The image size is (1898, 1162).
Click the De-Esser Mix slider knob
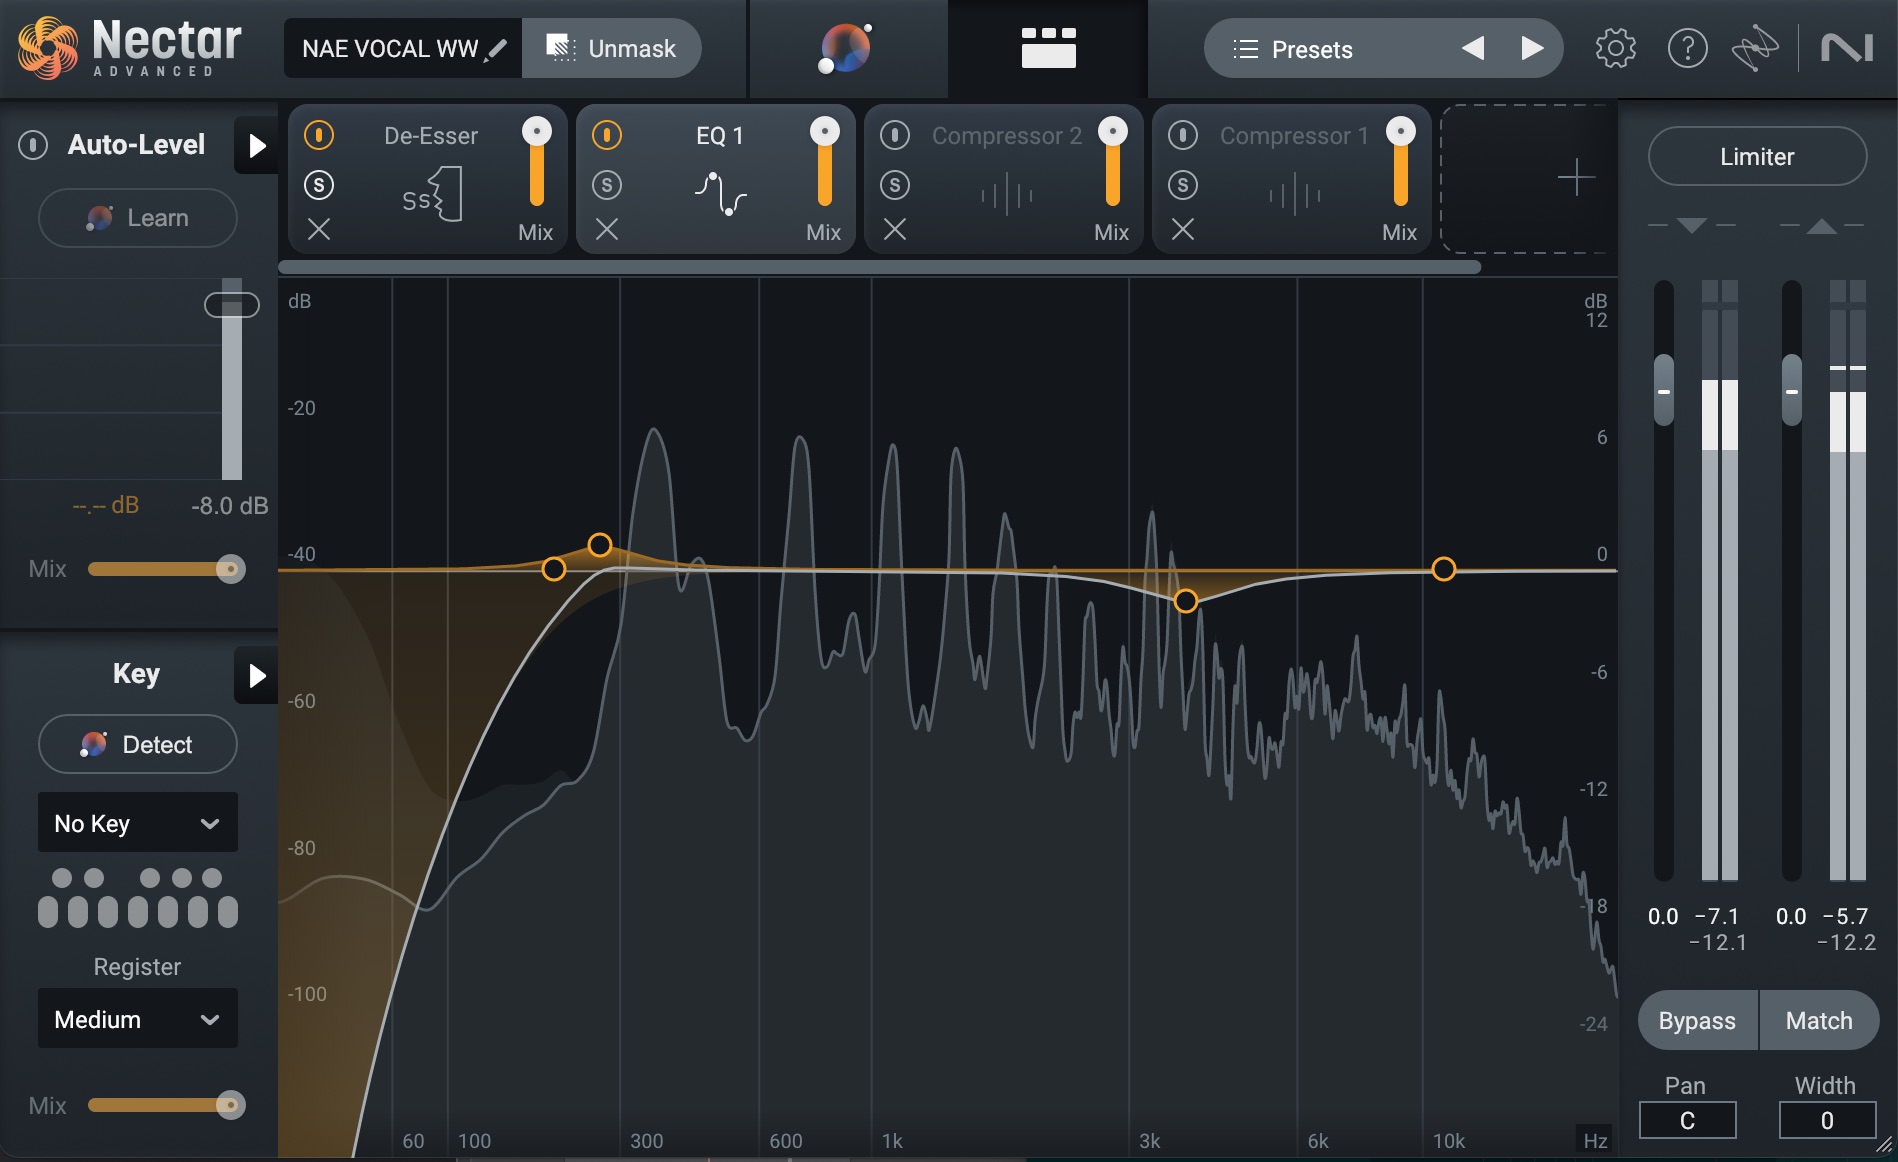pos(537,131)
